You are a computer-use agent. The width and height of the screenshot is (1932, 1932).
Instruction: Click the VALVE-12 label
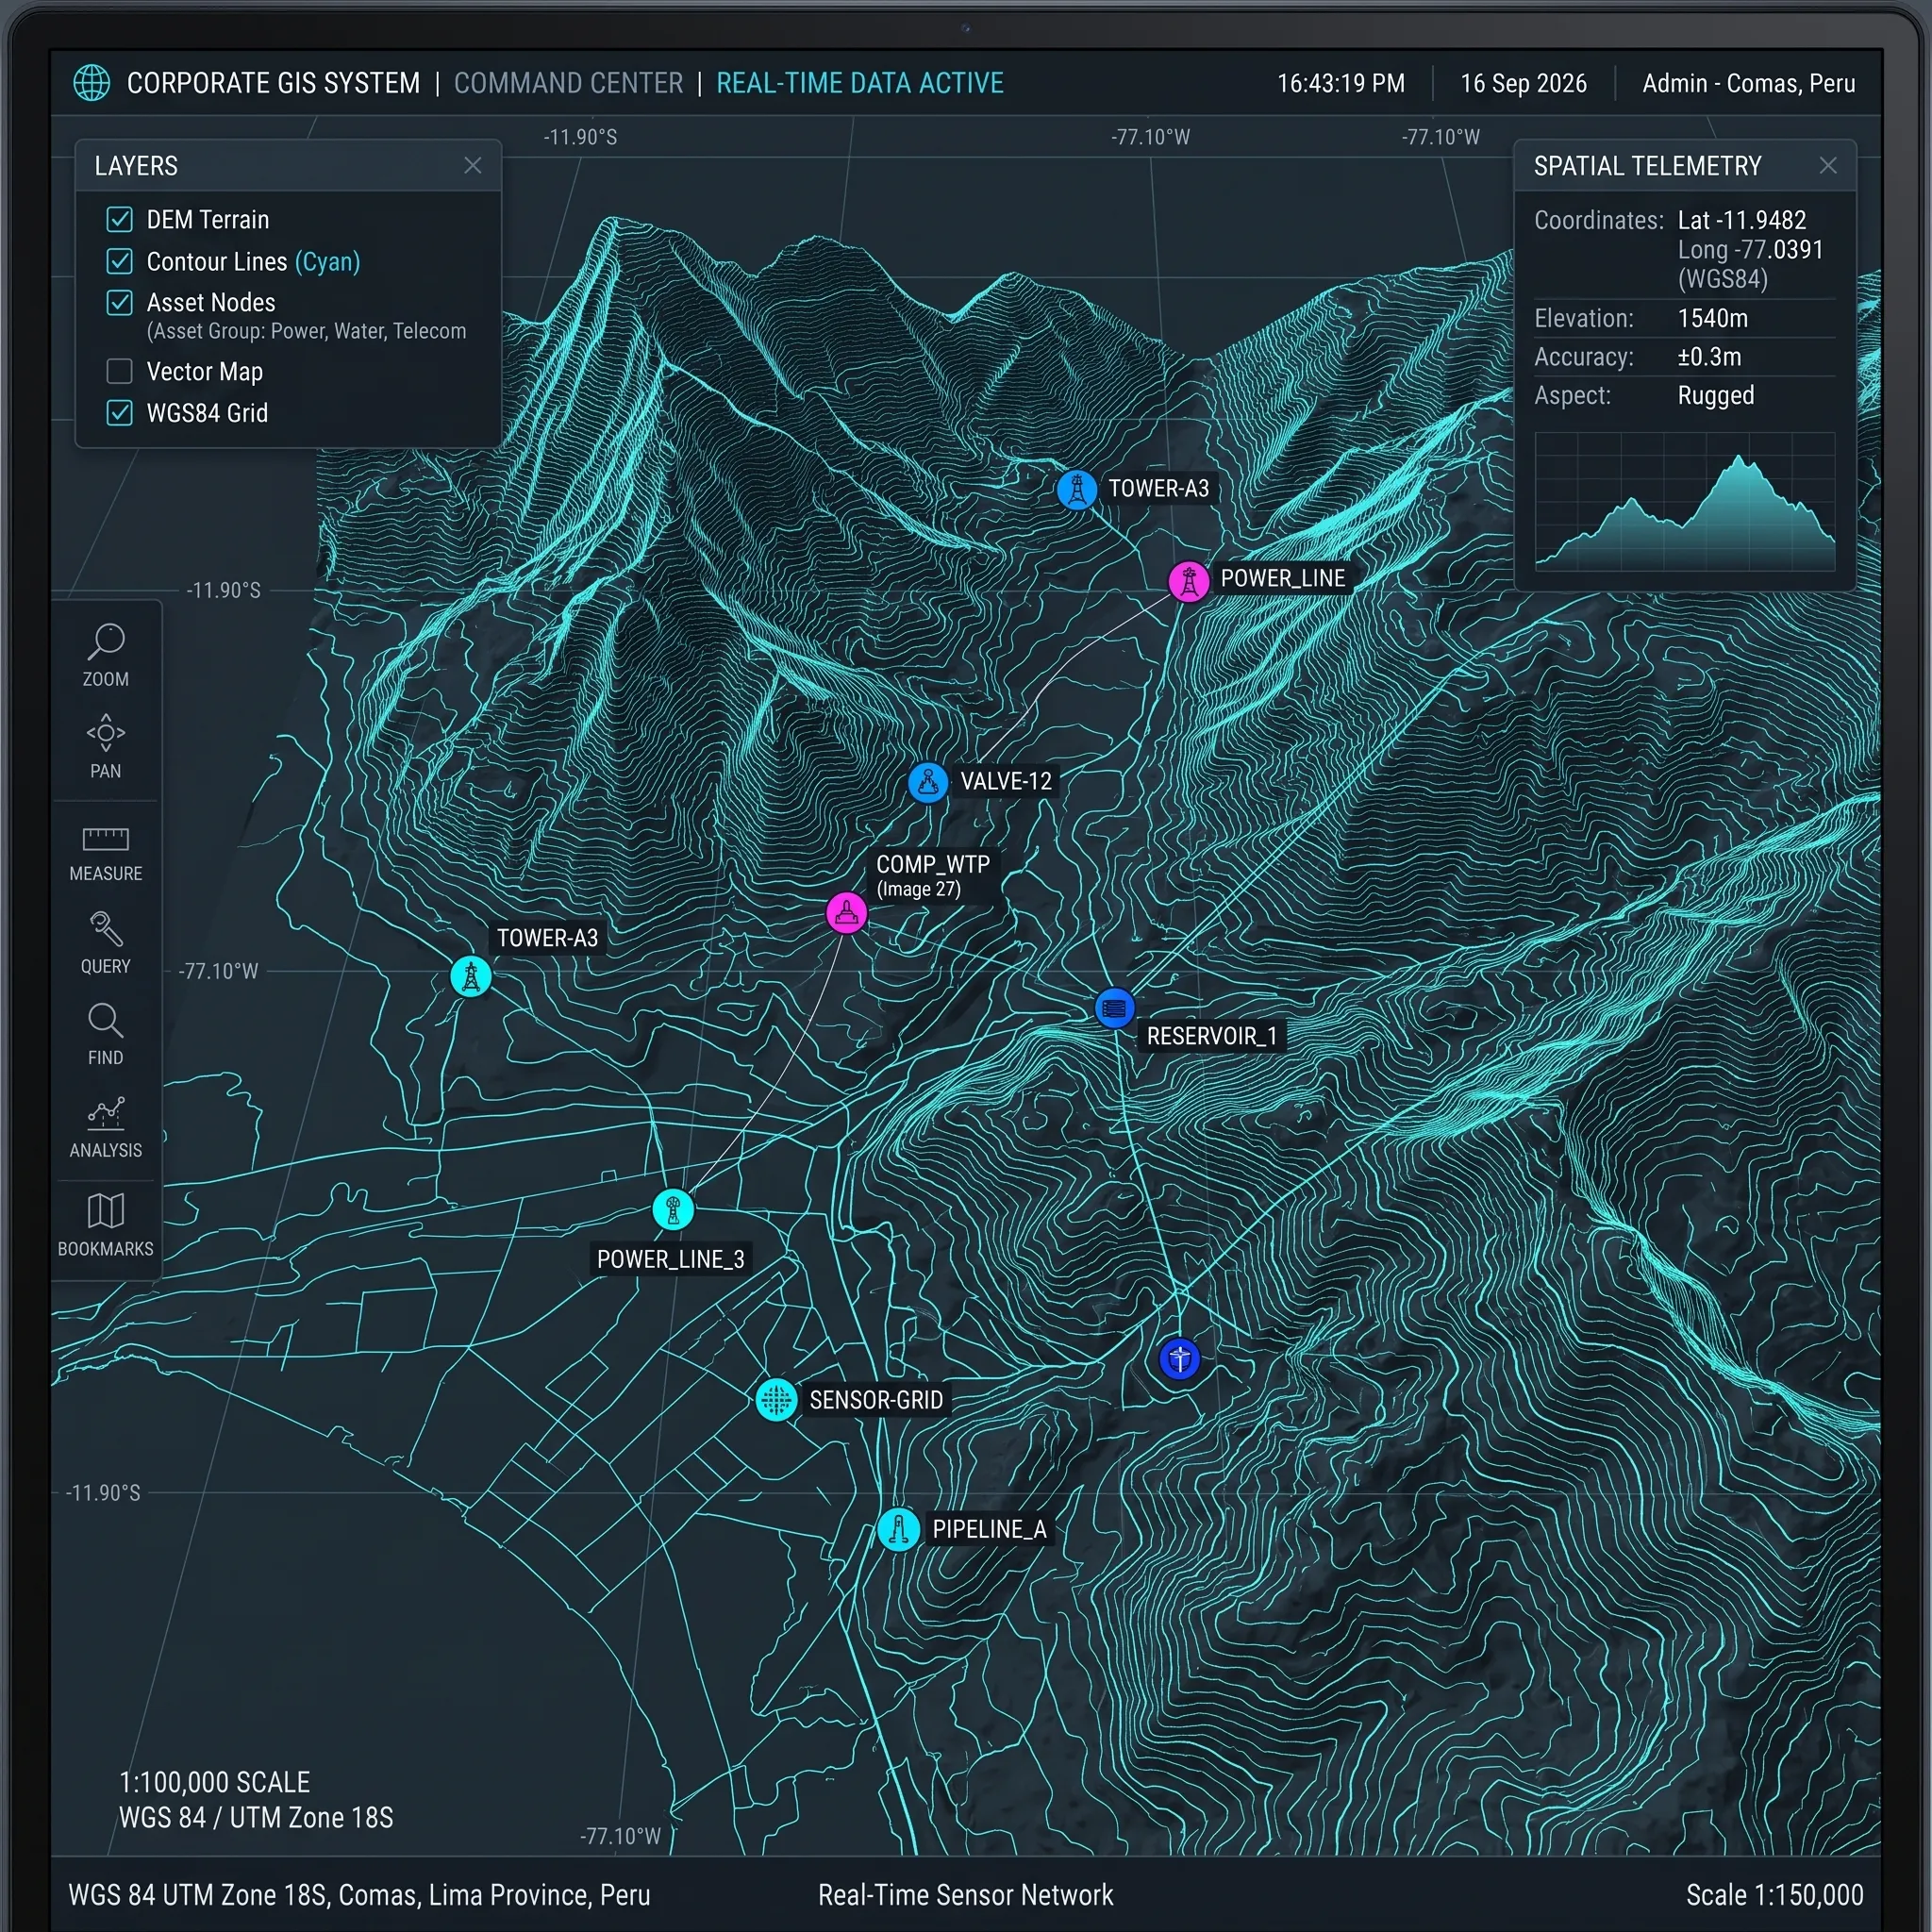coord(1006,782)
